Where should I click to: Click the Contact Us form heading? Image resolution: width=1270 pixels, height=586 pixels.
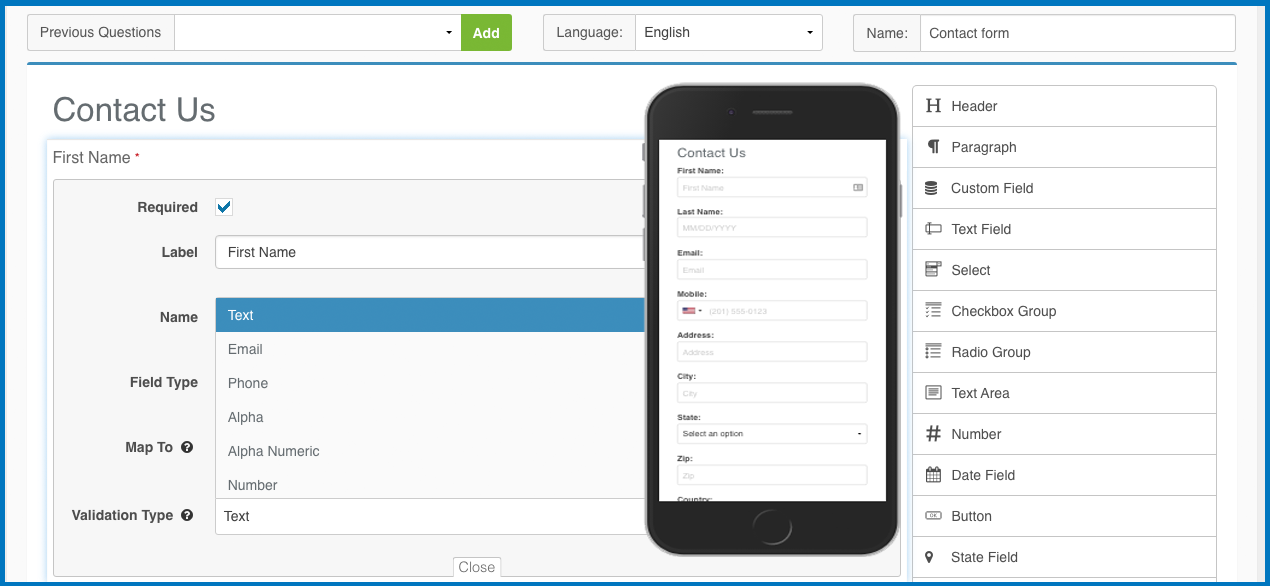134,109
